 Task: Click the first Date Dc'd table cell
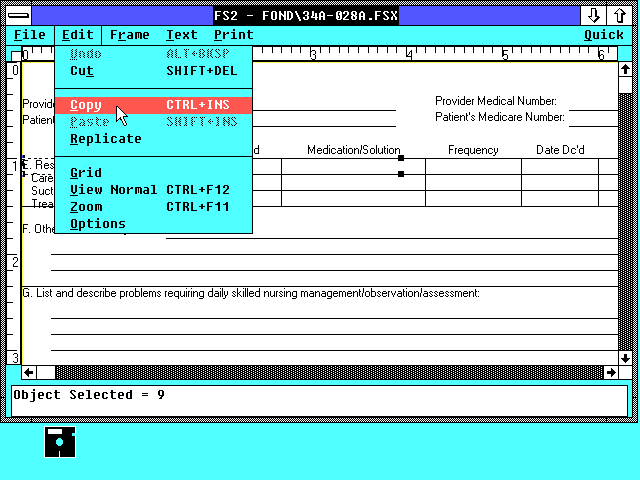coord(560,167)
